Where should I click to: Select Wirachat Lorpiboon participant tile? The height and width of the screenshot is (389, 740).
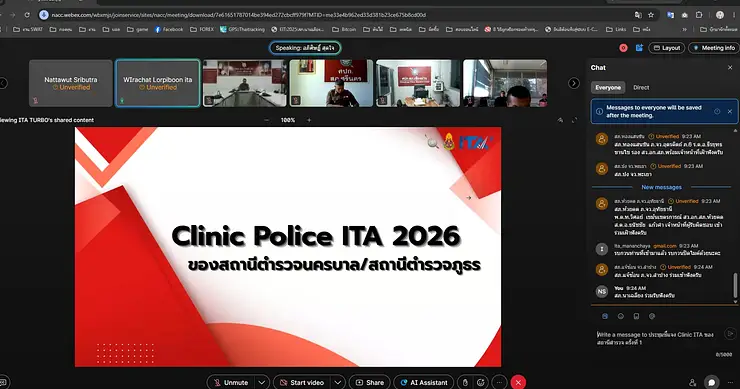pos(158,83)
